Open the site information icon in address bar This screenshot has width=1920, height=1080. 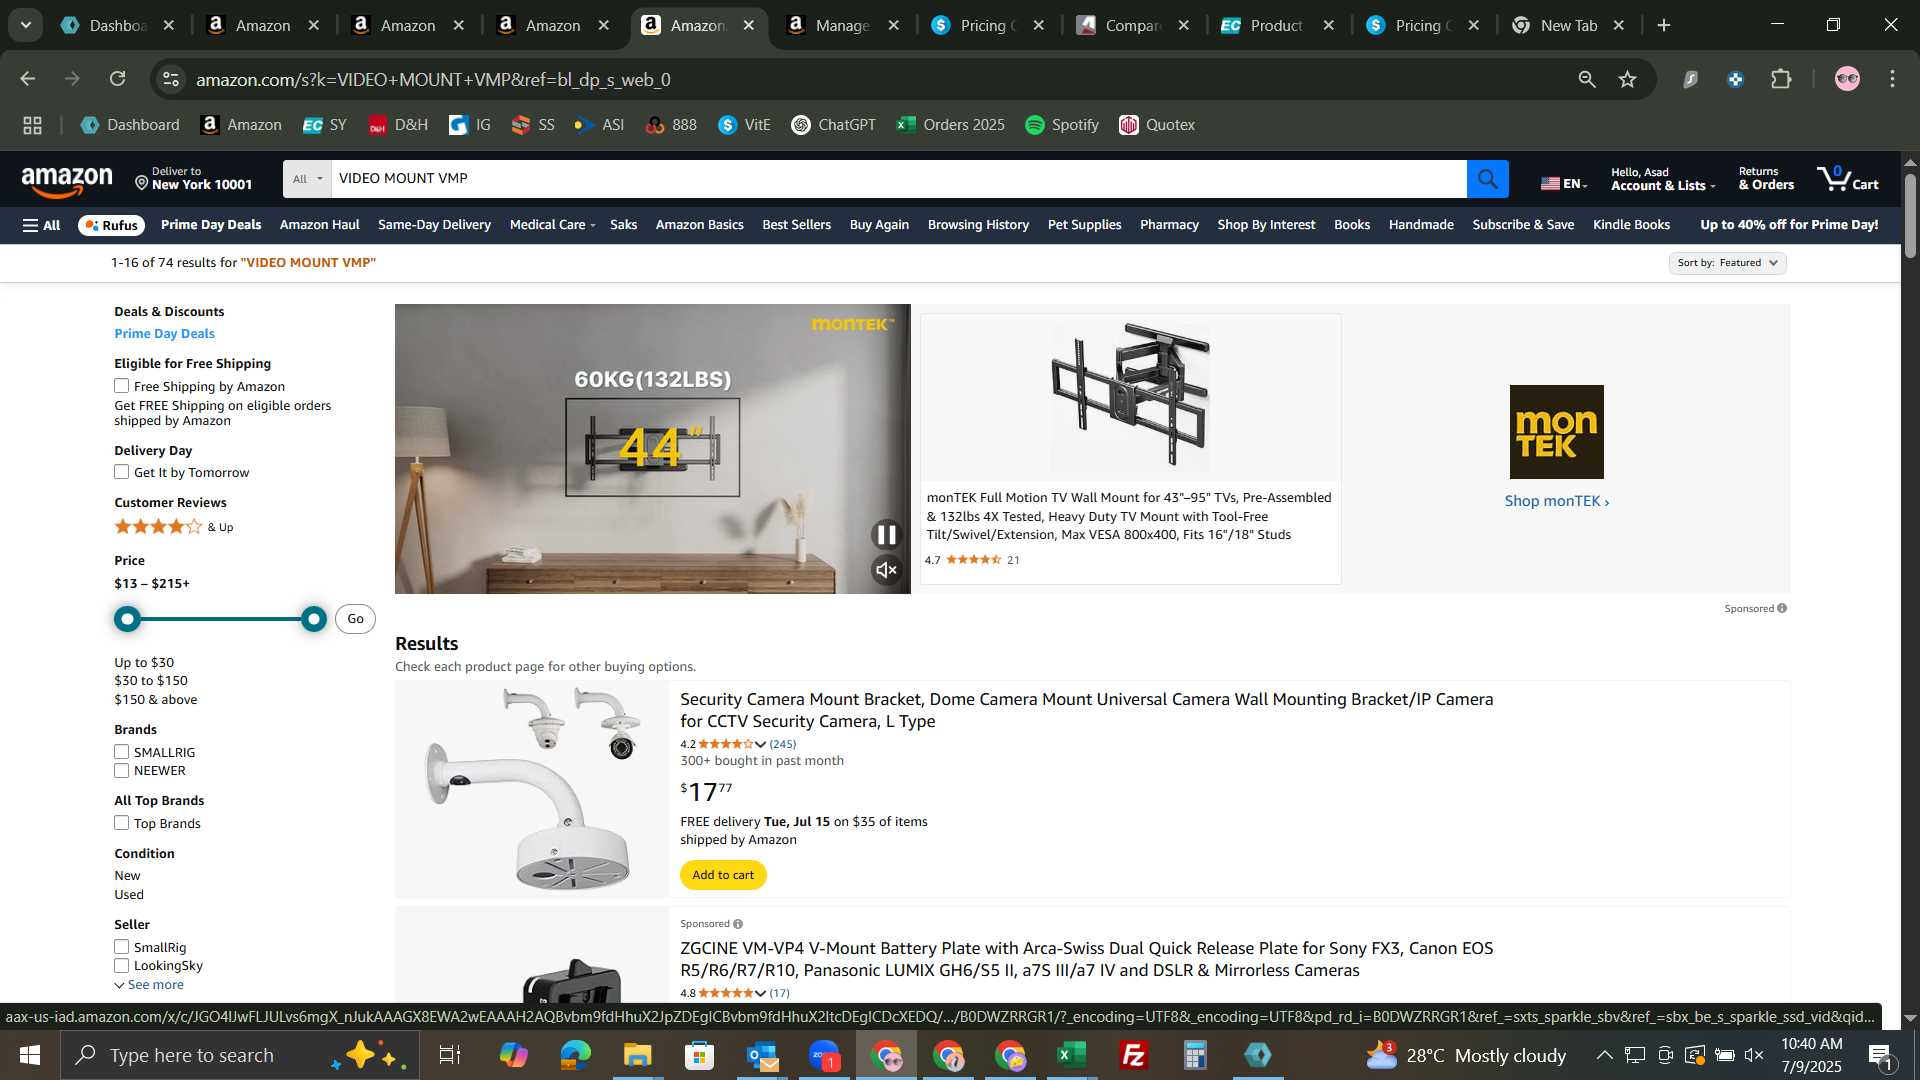pos(171,79)
